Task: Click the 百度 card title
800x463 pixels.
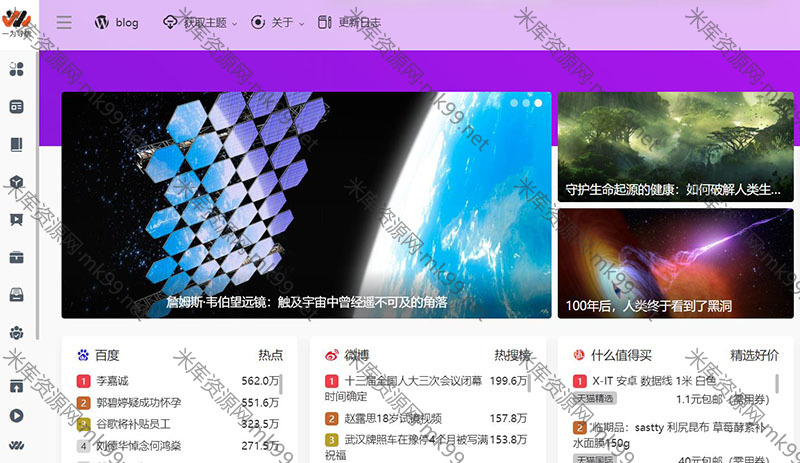Action: pyautogui.click(x=107, y=355)
